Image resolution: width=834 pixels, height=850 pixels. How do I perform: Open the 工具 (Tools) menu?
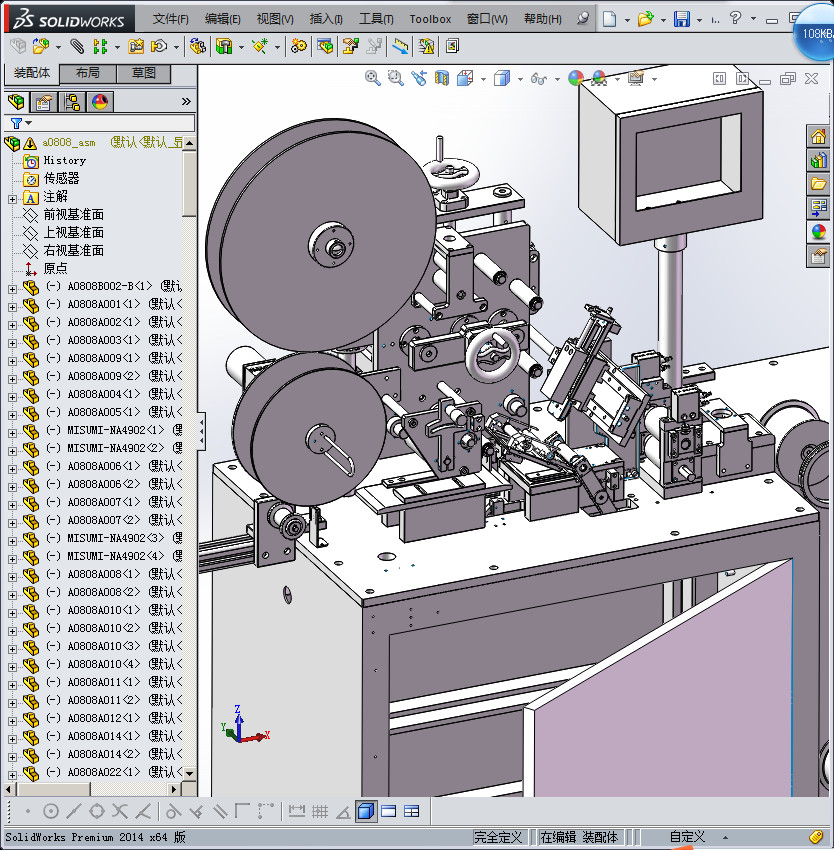tap(376, 19)
